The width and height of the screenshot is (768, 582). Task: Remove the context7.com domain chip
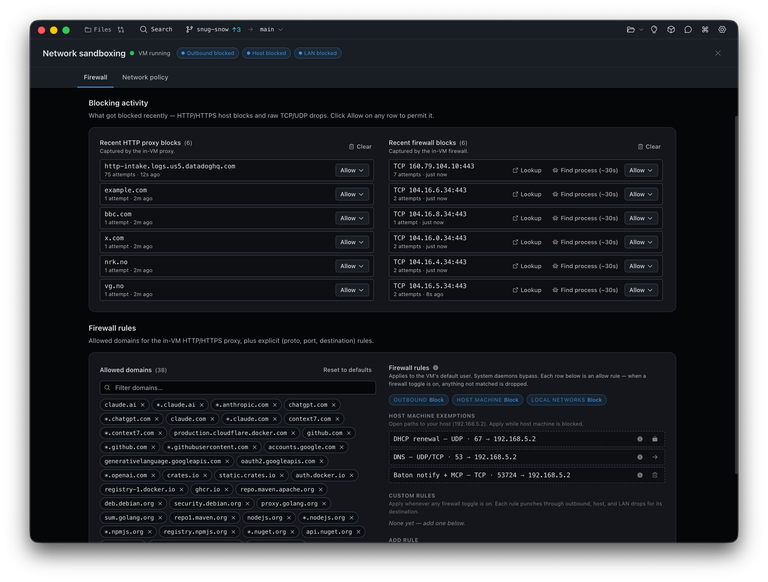337,419
